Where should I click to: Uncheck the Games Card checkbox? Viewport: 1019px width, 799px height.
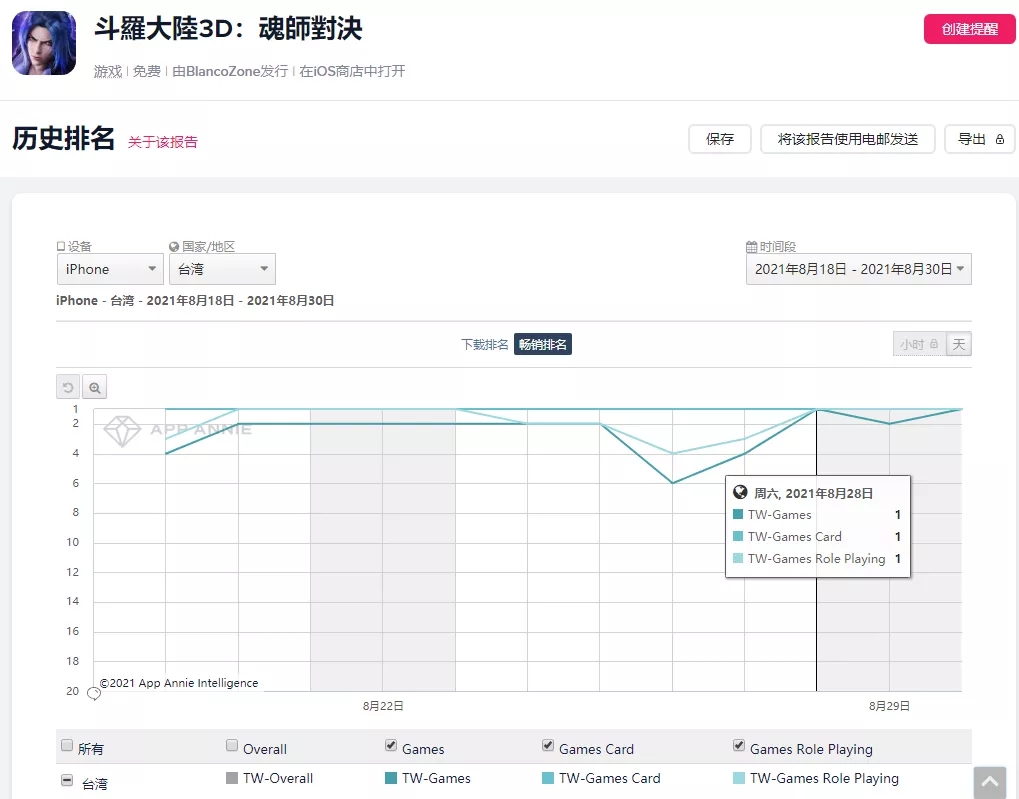pos(548,746)
